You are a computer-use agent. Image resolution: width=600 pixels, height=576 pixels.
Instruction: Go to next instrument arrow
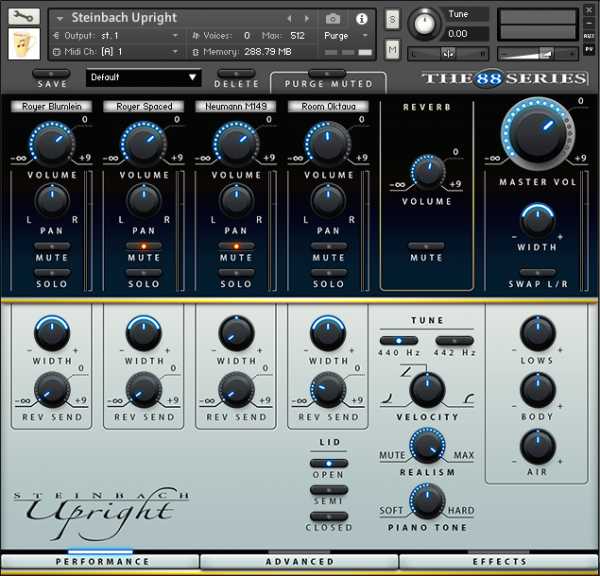pos(307,18)
